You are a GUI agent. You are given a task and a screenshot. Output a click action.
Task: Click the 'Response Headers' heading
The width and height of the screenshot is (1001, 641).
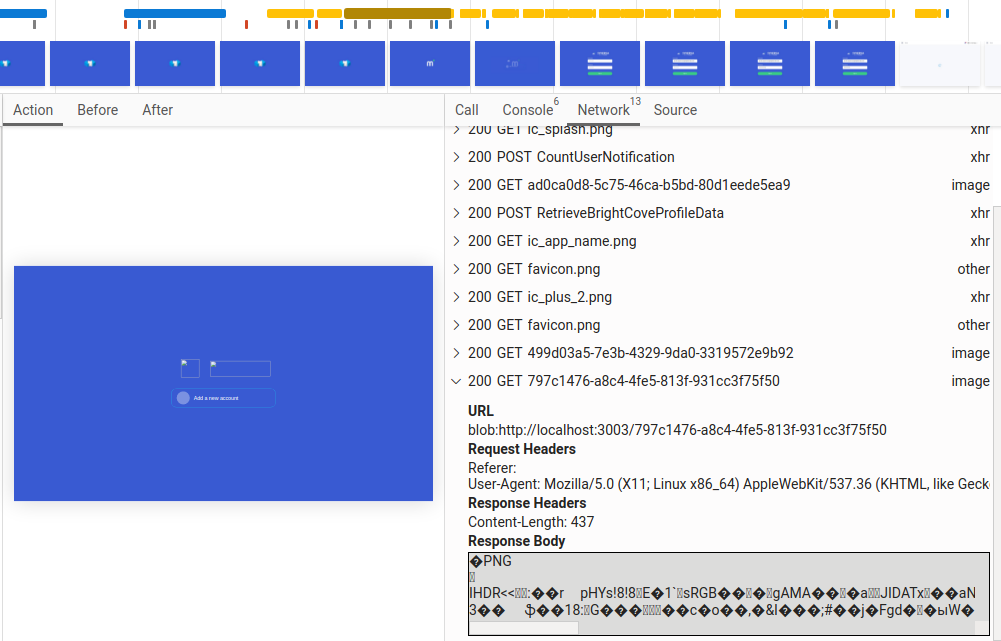[x=527, y=503]
